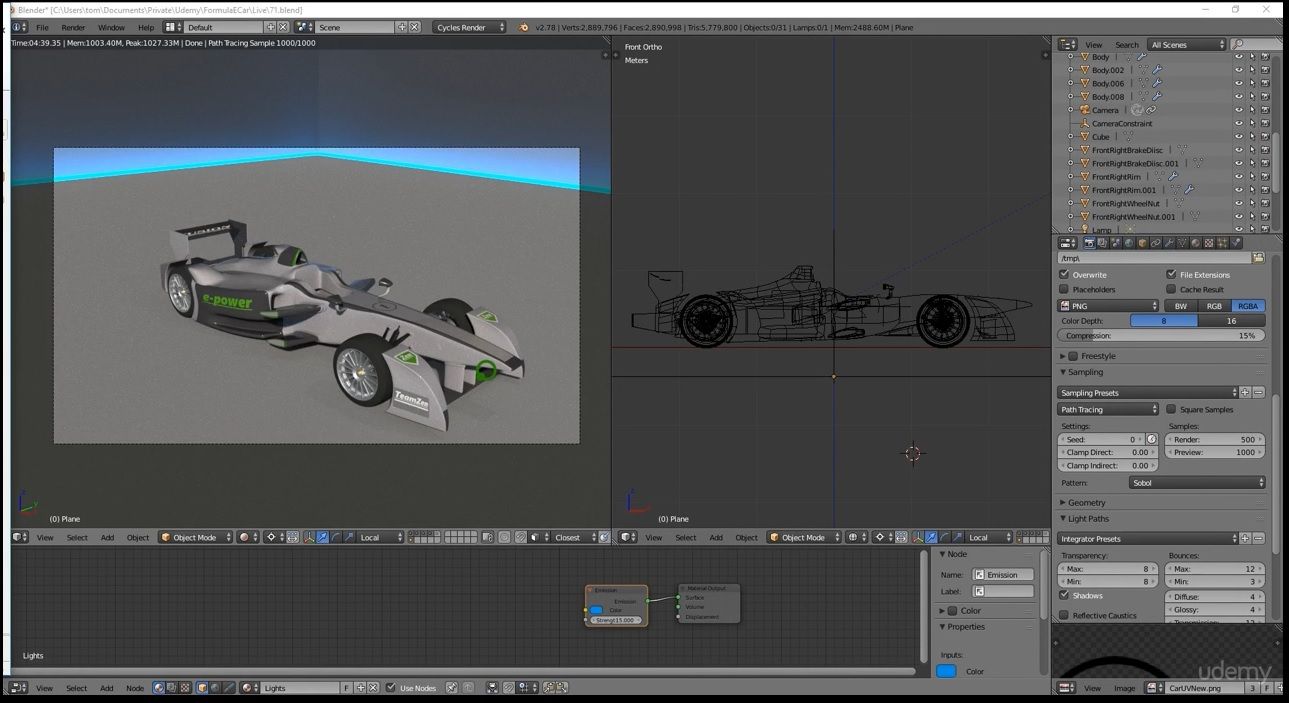Enable the Square Samples checkbox
The image size is (1289, 703).
click(x=1171, y=409)
